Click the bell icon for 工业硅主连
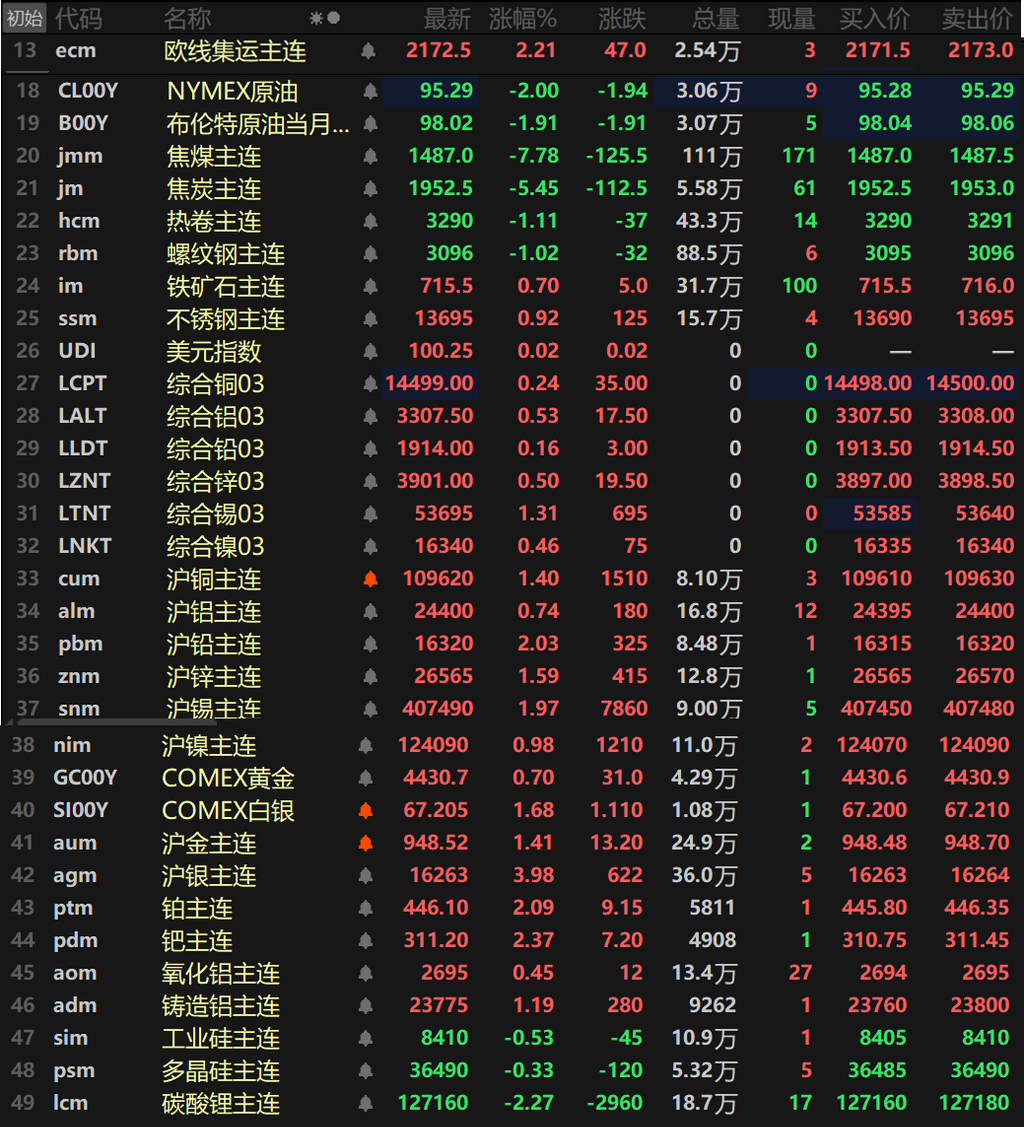1024x1127 pixels. point(365,1039)
